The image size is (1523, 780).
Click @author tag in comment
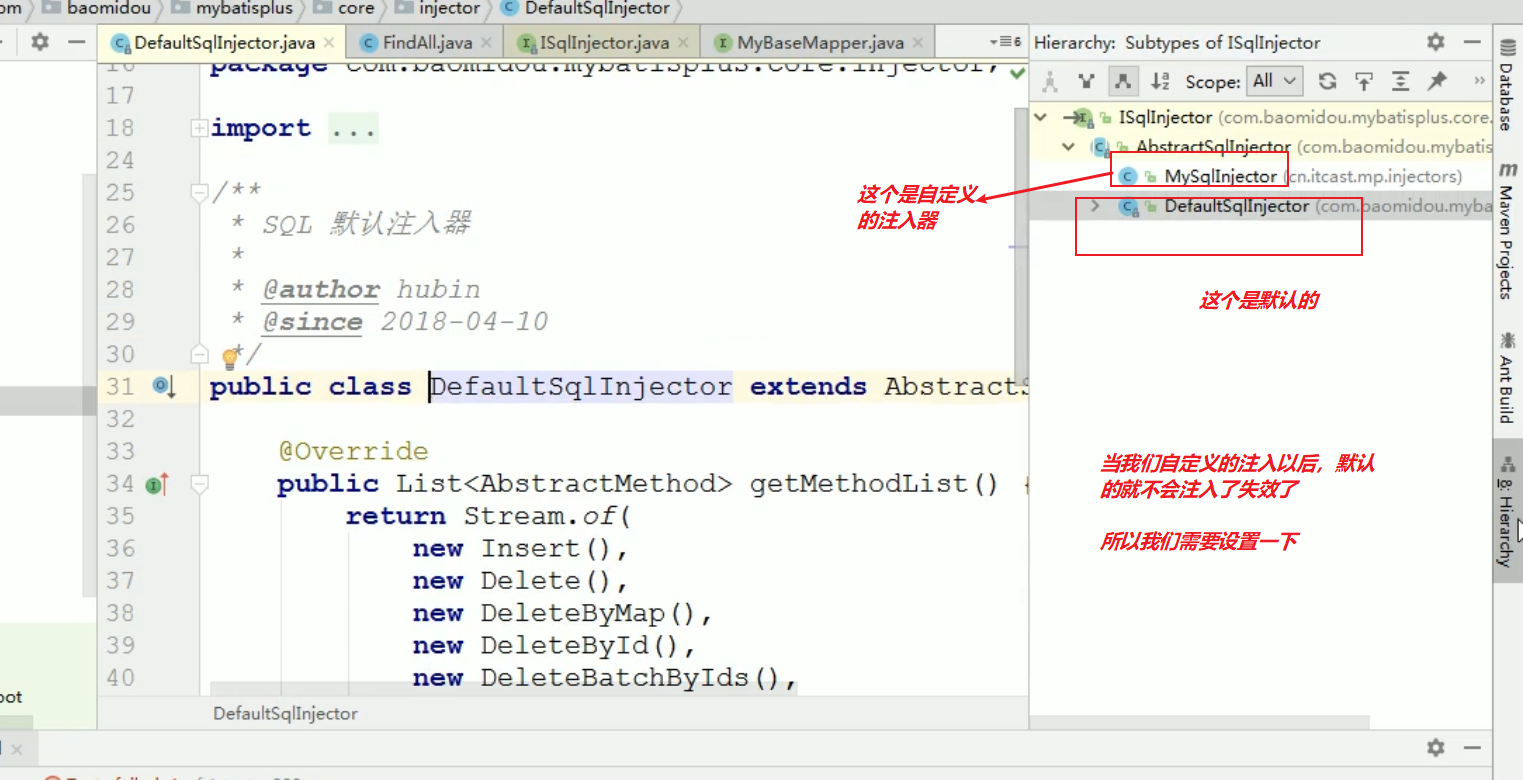(x=321, y=290)
